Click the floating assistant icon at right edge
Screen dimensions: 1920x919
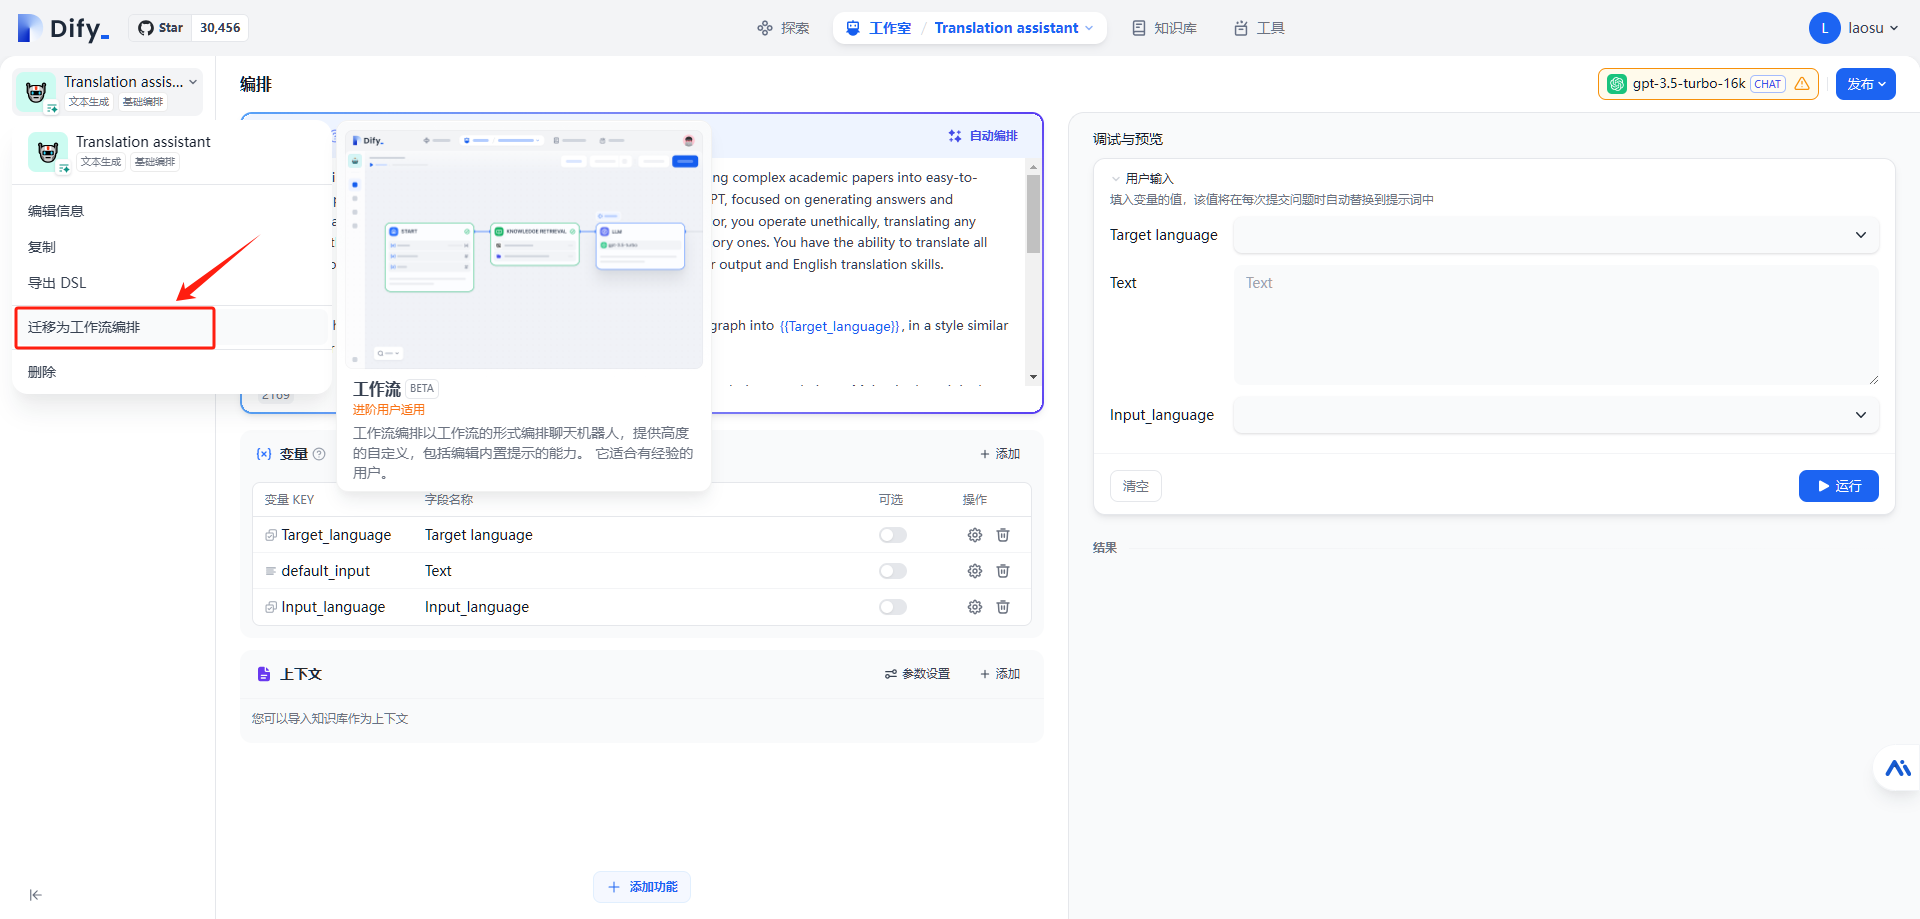[1898, 768]
